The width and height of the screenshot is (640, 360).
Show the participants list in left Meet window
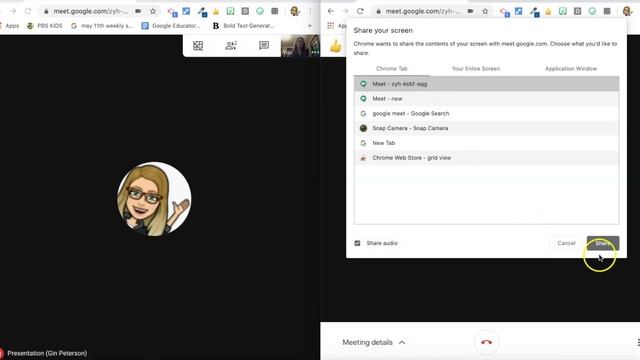click(231, 46)
